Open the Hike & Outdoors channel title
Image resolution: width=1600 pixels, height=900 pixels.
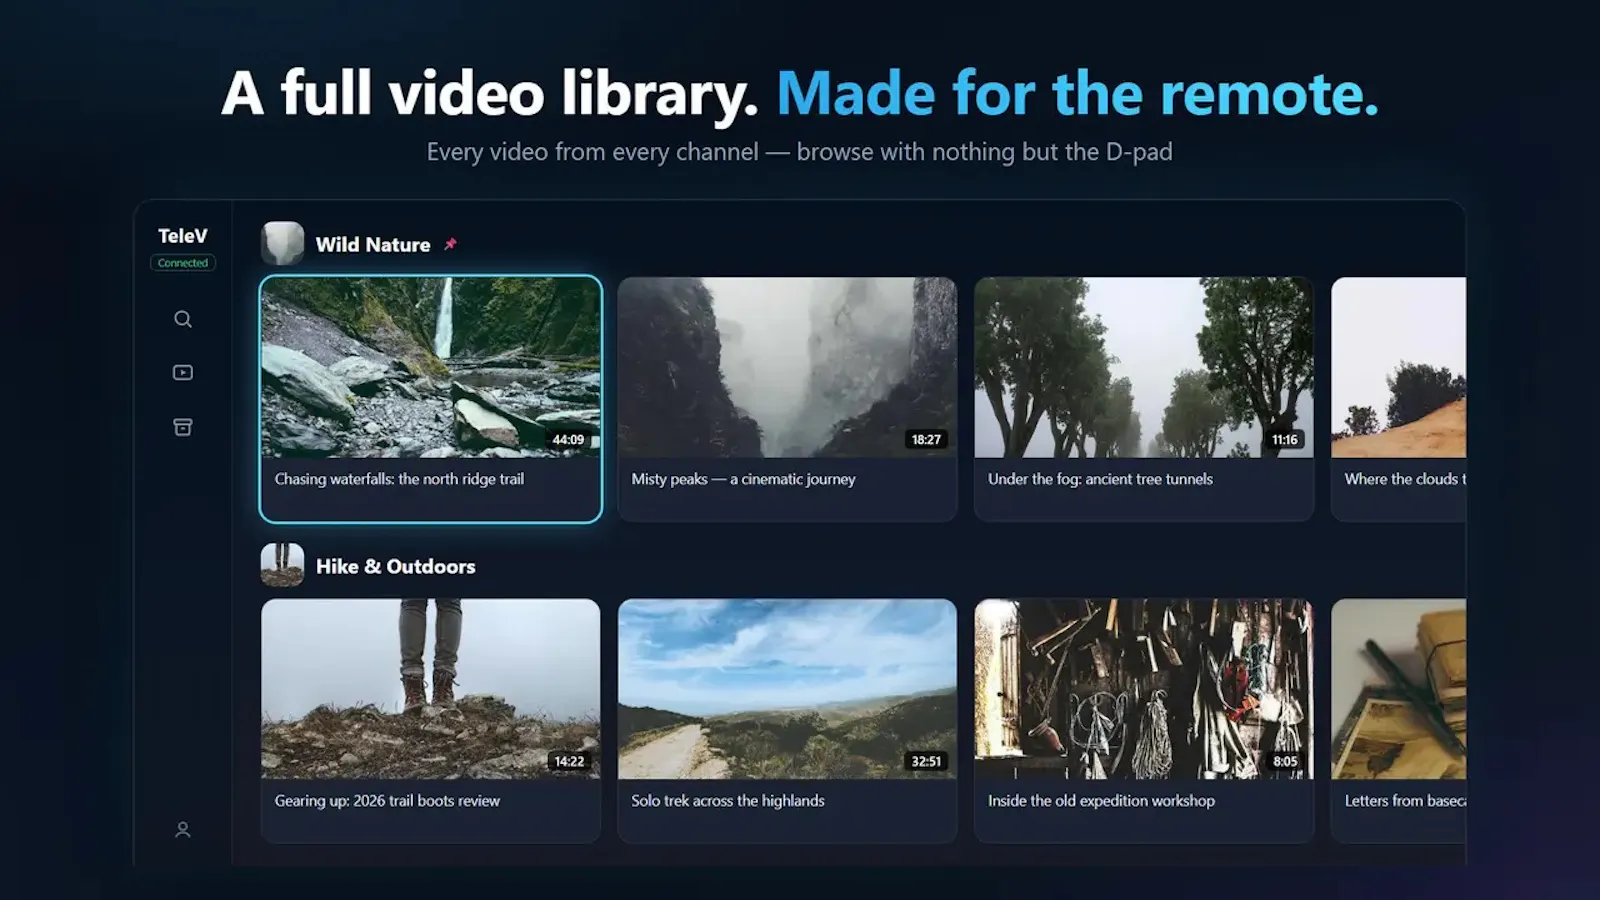tap(395, 566)
